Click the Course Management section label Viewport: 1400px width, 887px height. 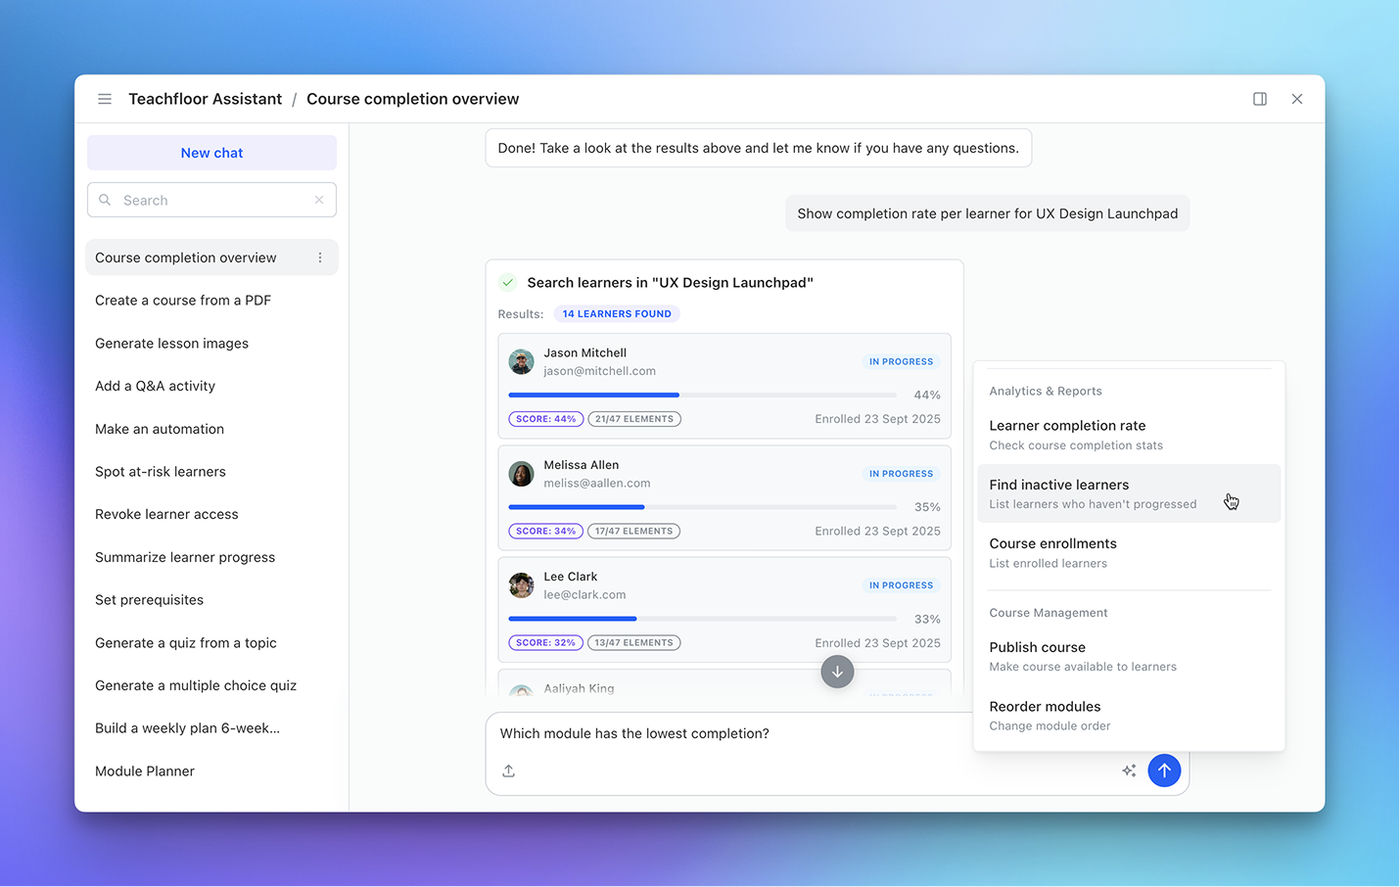pos(1049,613)
